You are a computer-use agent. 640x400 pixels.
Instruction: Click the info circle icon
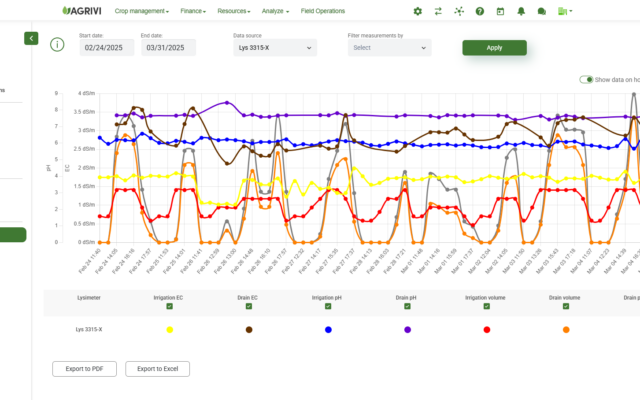(57, 44)
